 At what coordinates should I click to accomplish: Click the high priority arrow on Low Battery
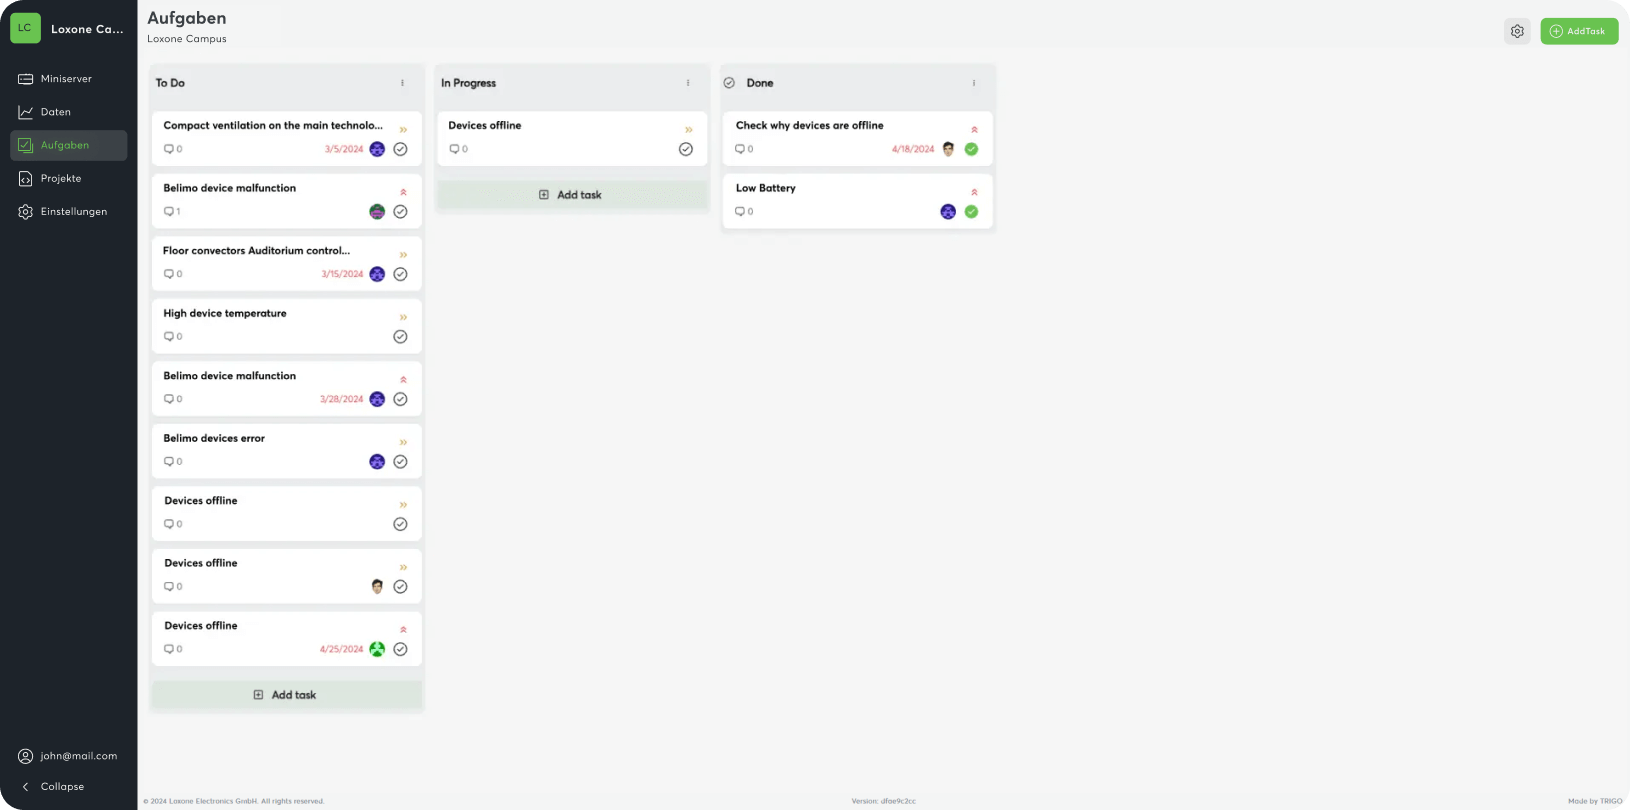click(974, 192)
